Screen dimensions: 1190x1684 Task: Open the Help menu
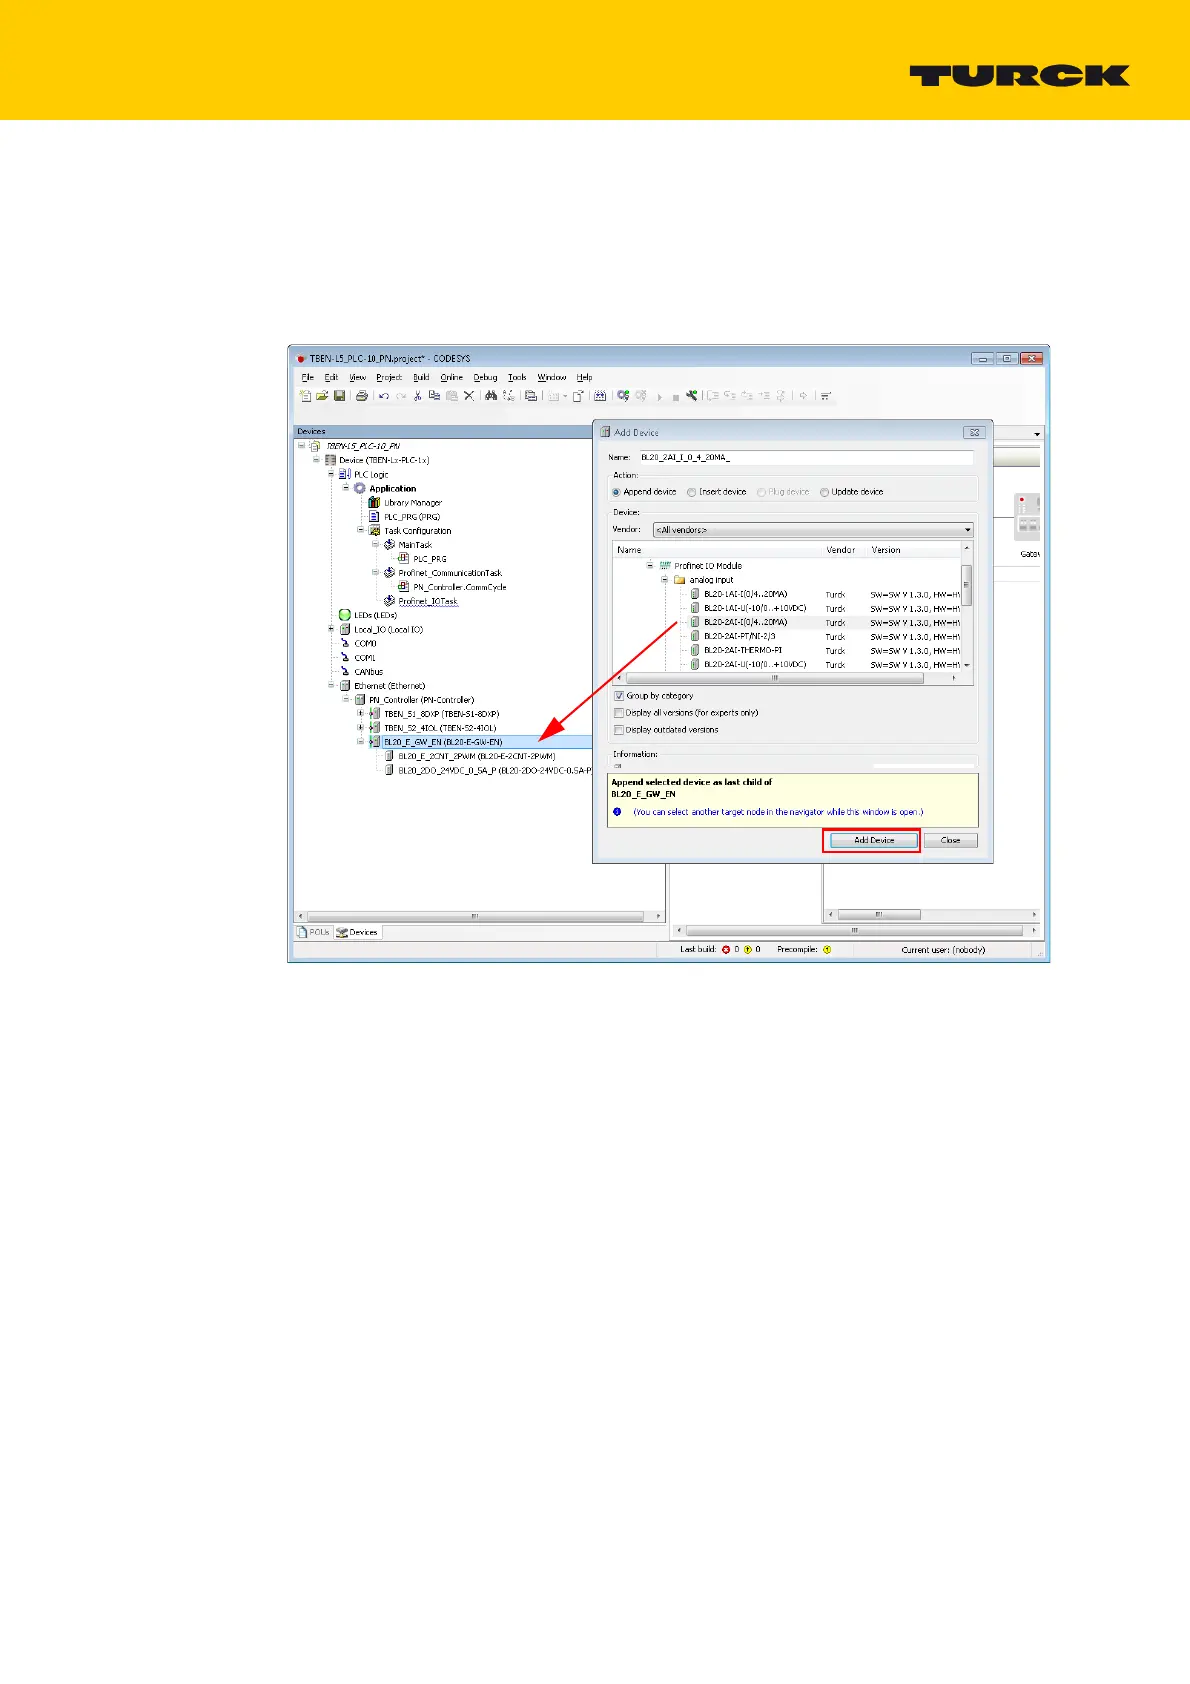point(585,377)
